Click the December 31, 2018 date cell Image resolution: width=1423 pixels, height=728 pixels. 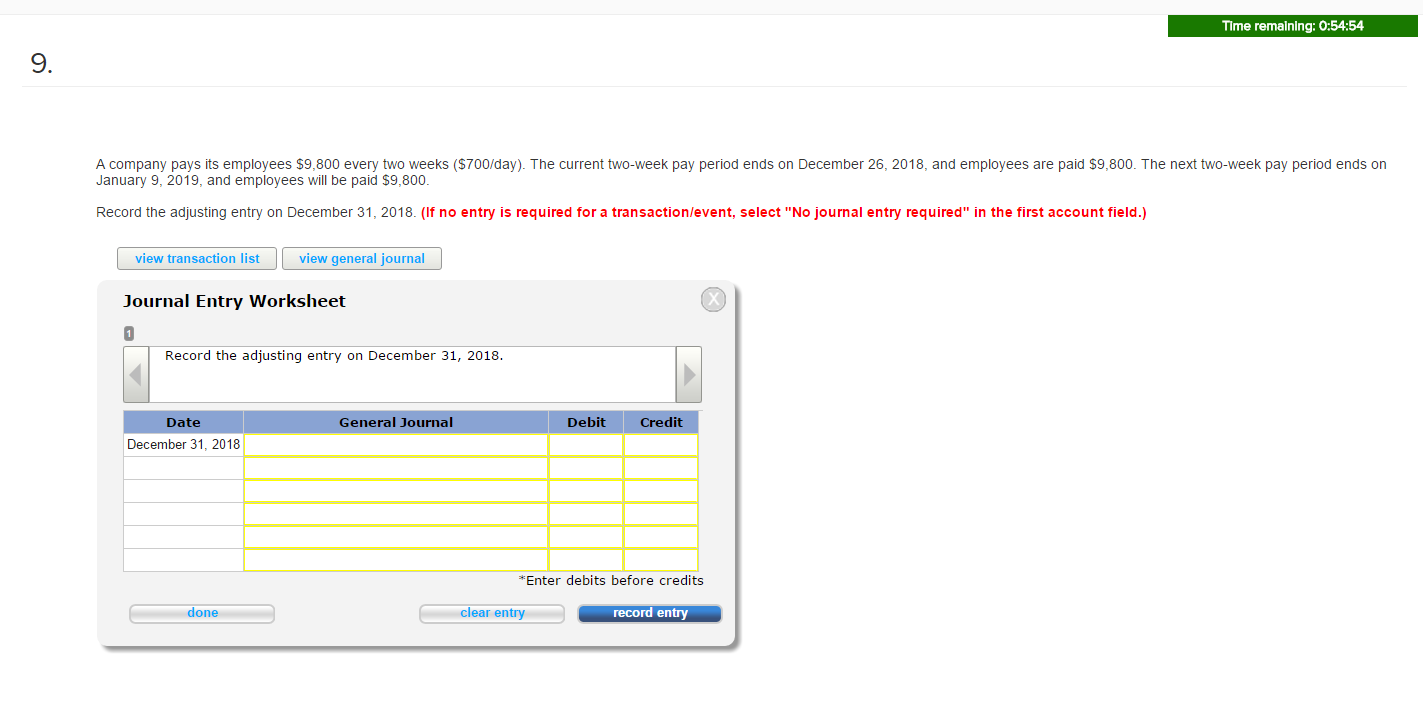pos(183,445)
